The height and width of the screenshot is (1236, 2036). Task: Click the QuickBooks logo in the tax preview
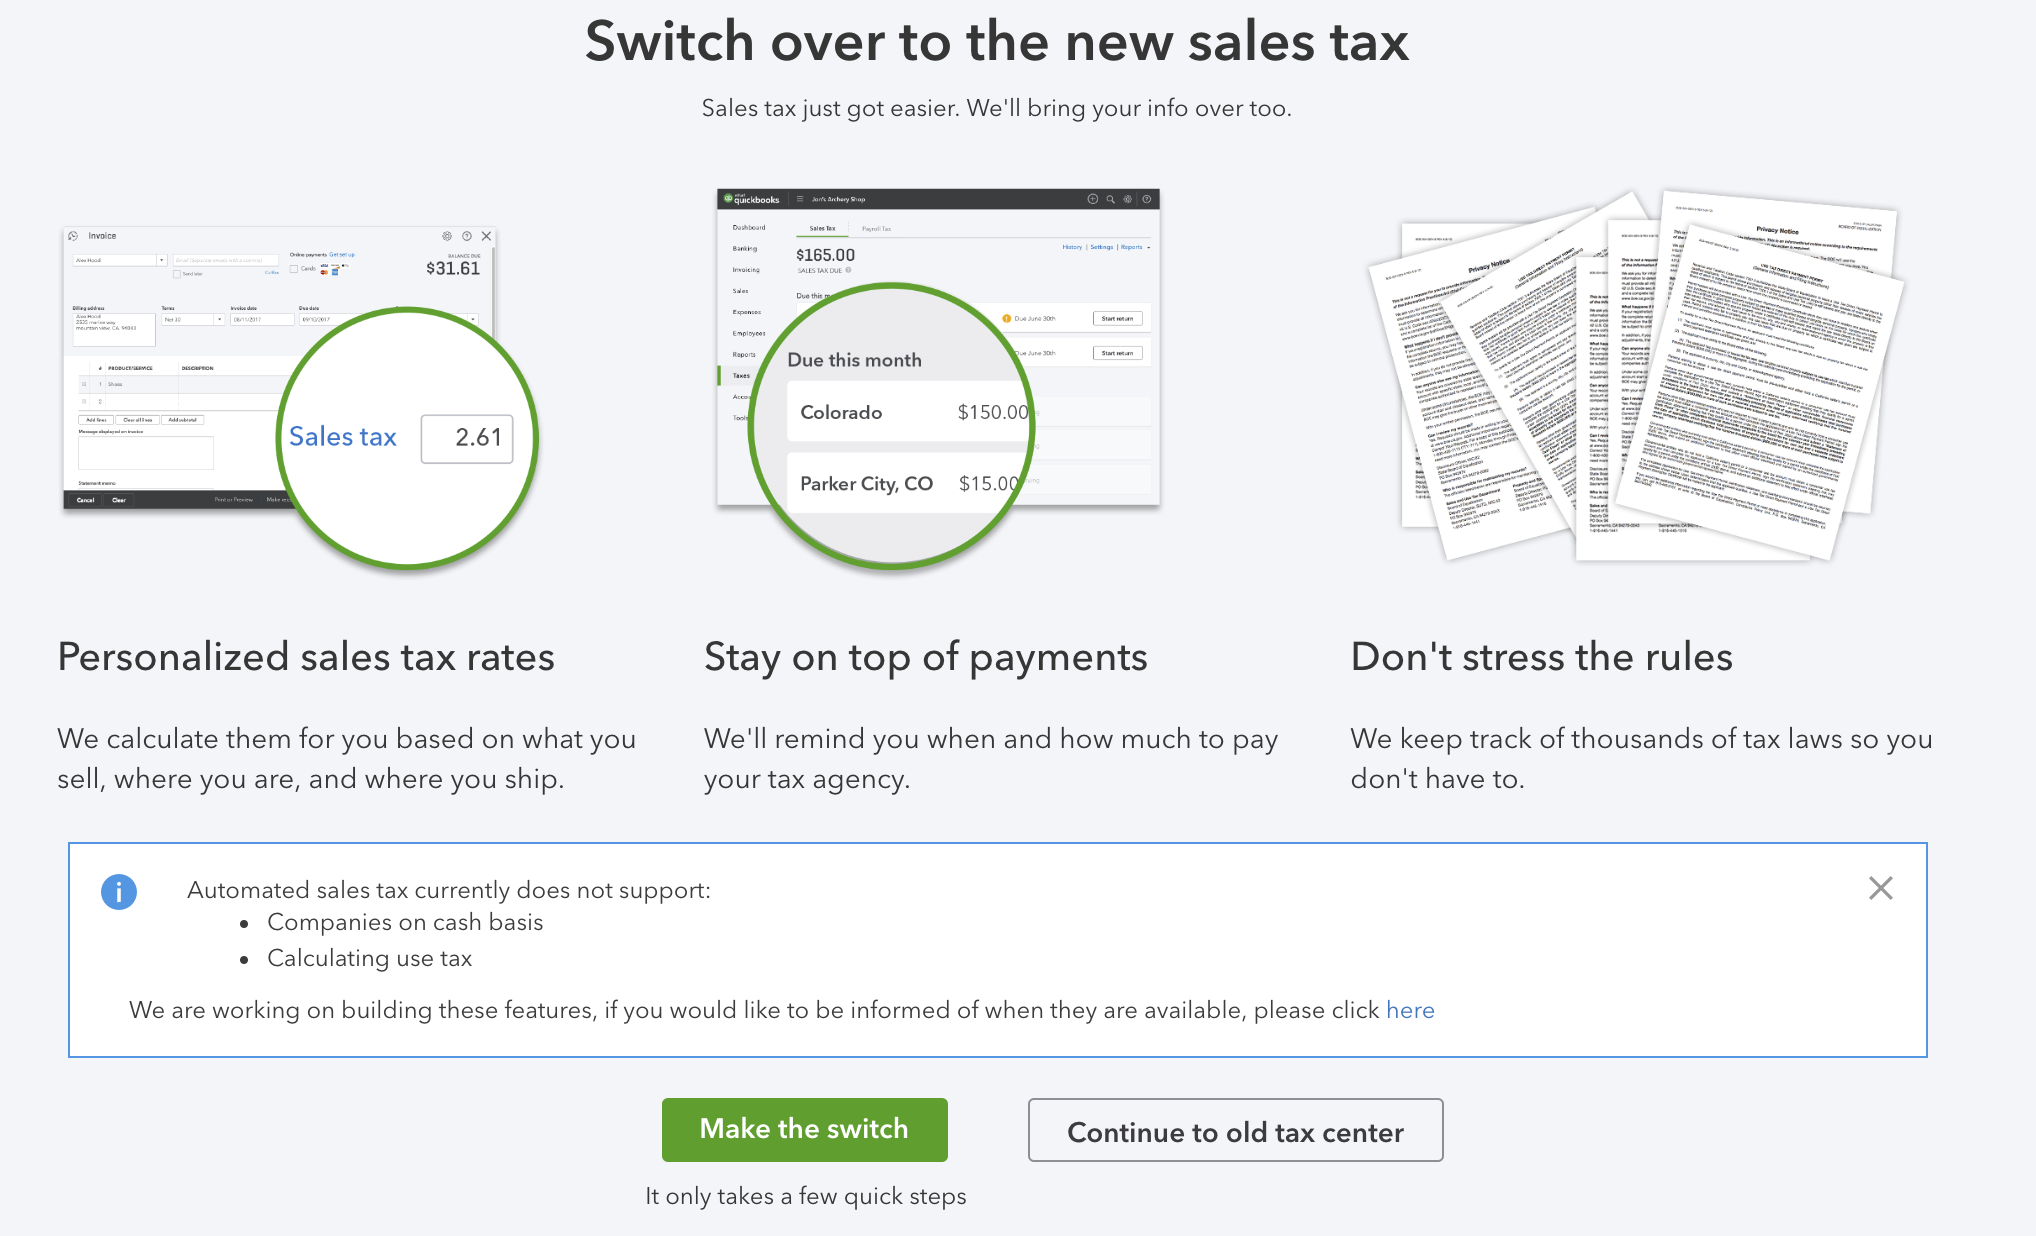click(751, 199)
